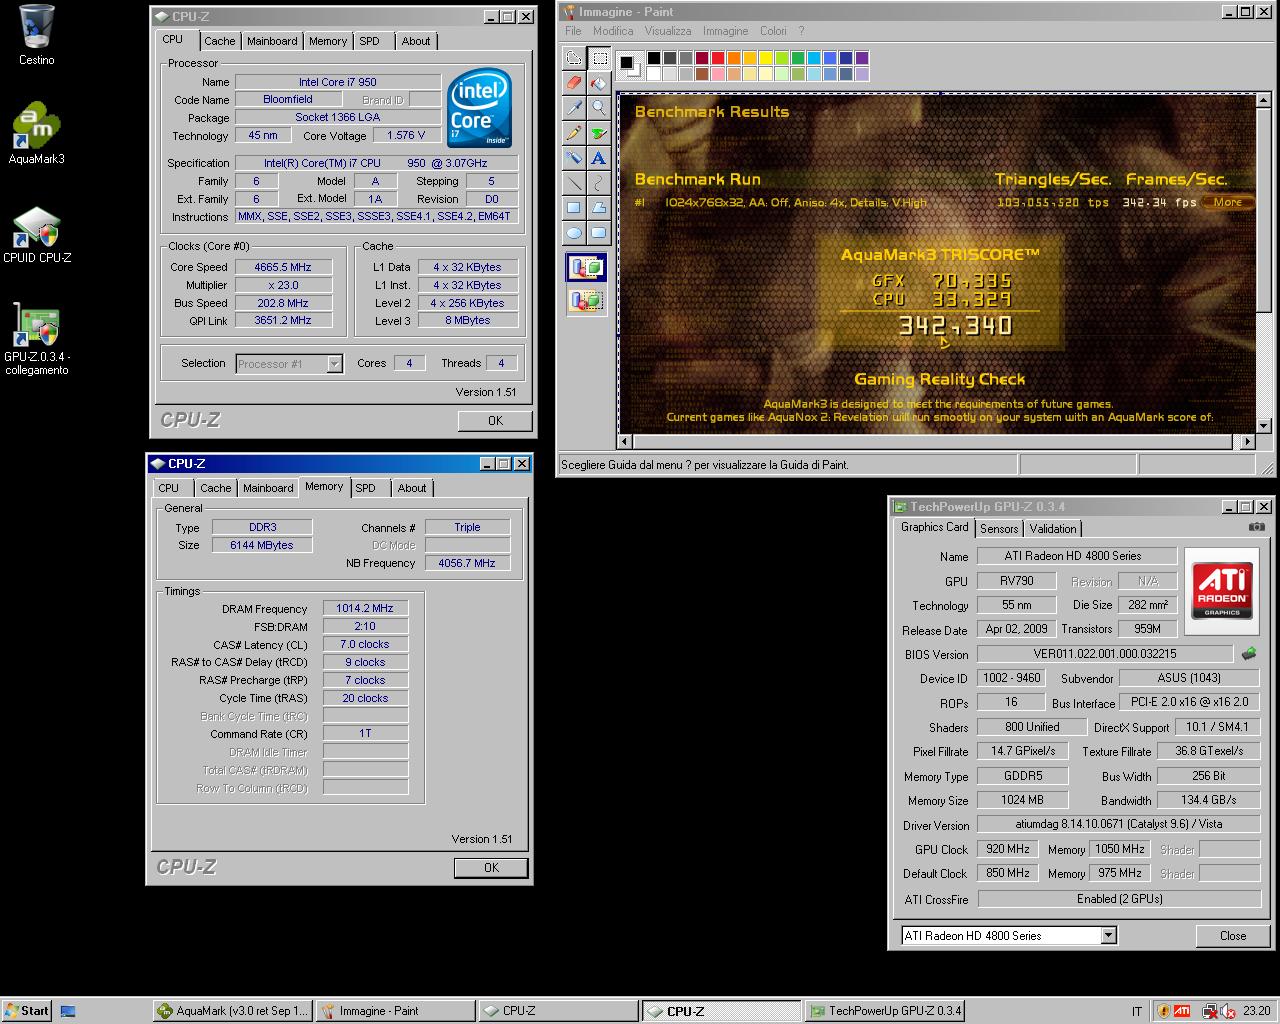Activate the color picker eyedropper tool
This screenshot has width=1280, height=1024.
tap(573, 108)
